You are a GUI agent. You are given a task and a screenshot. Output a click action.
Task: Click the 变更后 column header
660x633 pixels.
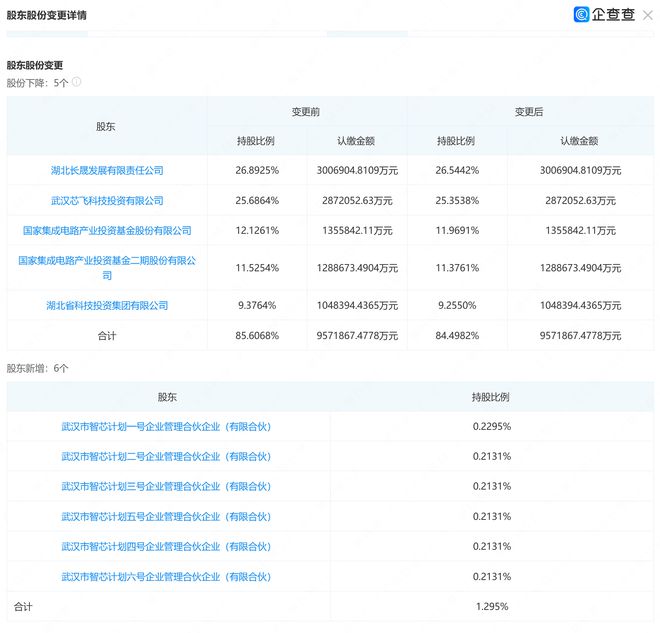point(529,112)
